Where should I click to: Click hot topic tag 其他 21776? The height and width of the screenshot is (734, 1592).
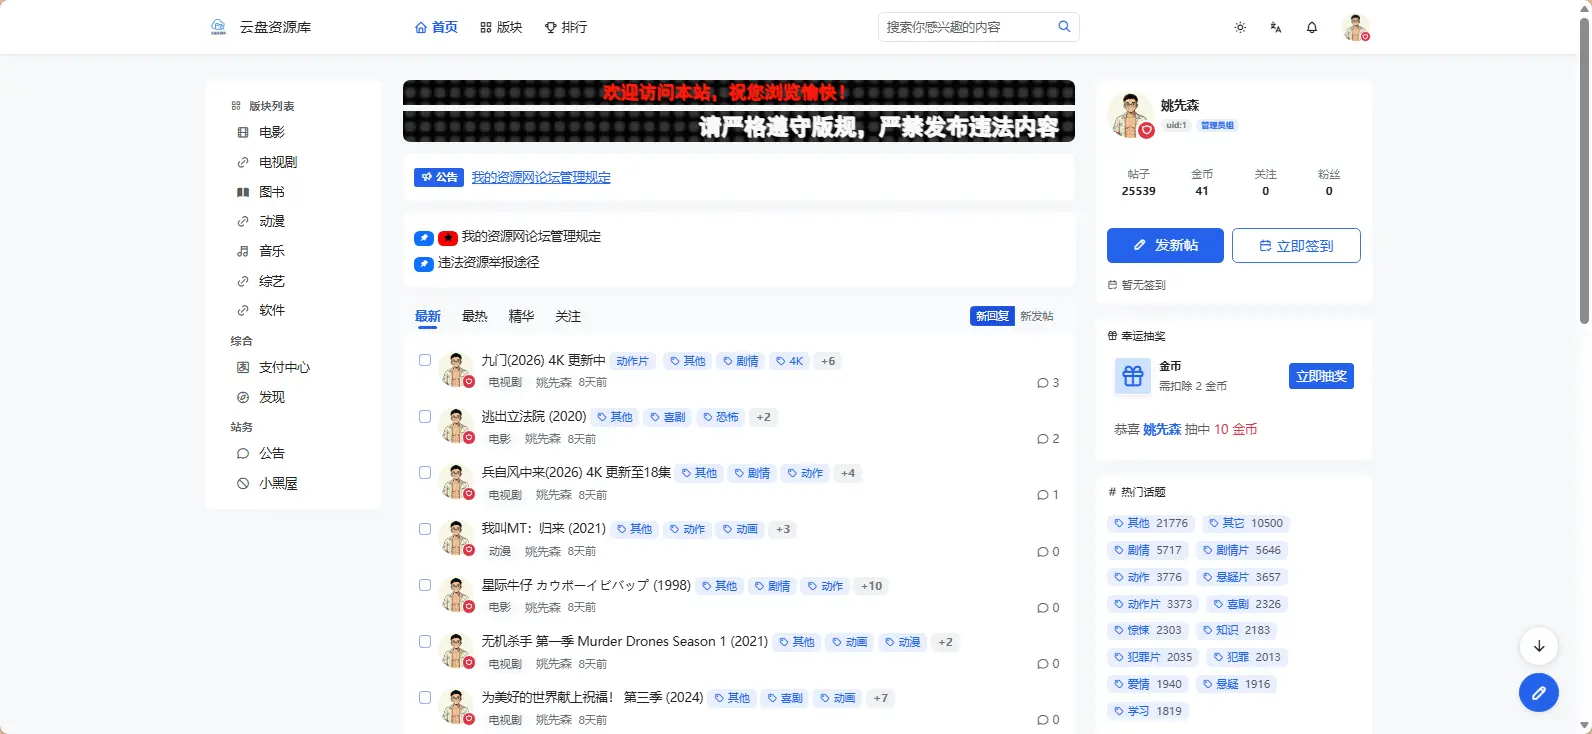click(1151, 523)
